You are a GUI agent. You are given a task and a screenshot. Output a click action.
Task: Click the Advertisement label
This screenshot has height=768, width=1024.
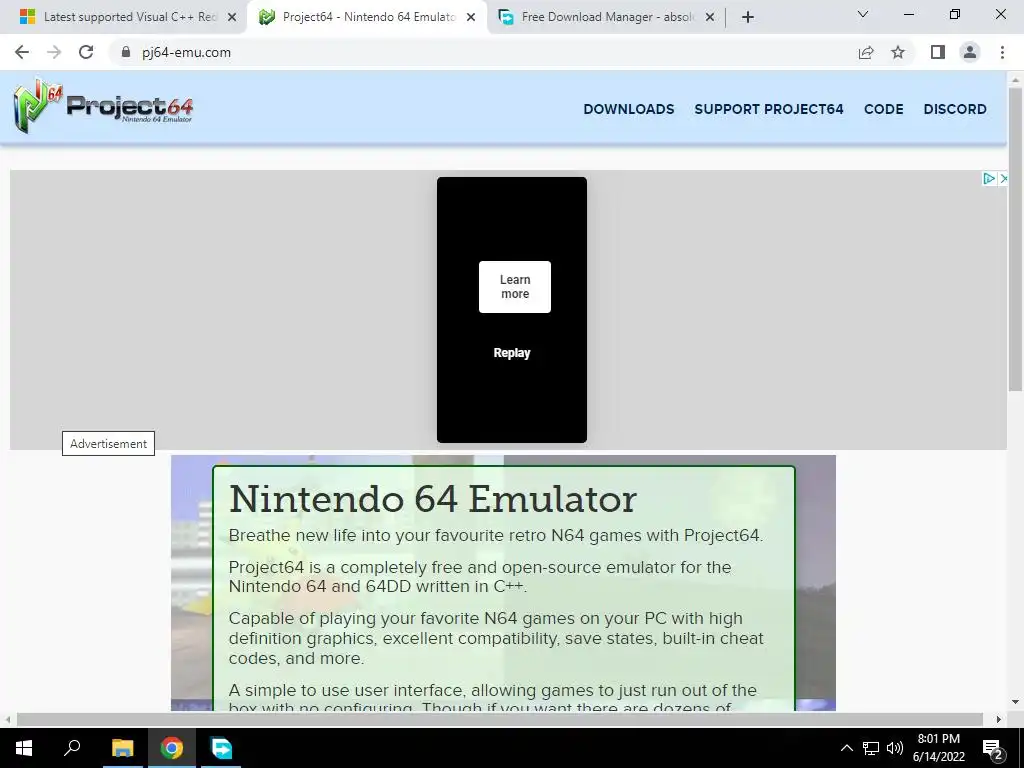click(108, 443)
